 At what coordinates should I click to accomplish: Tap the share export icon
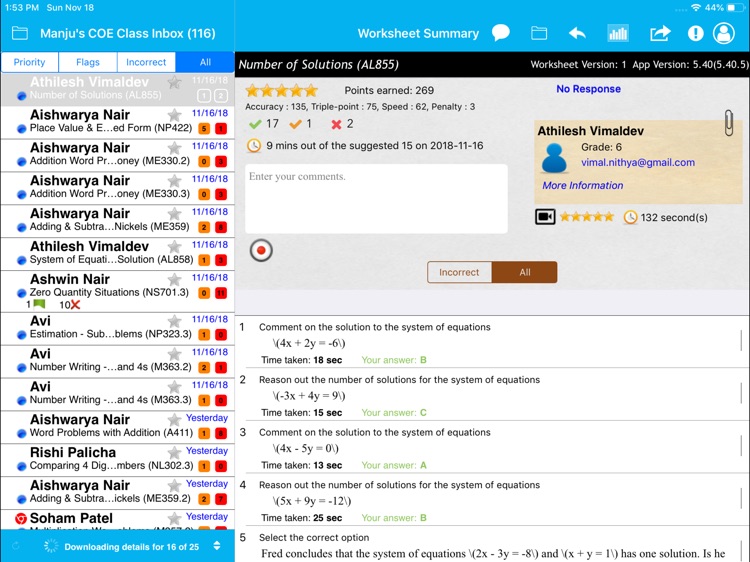660,33
